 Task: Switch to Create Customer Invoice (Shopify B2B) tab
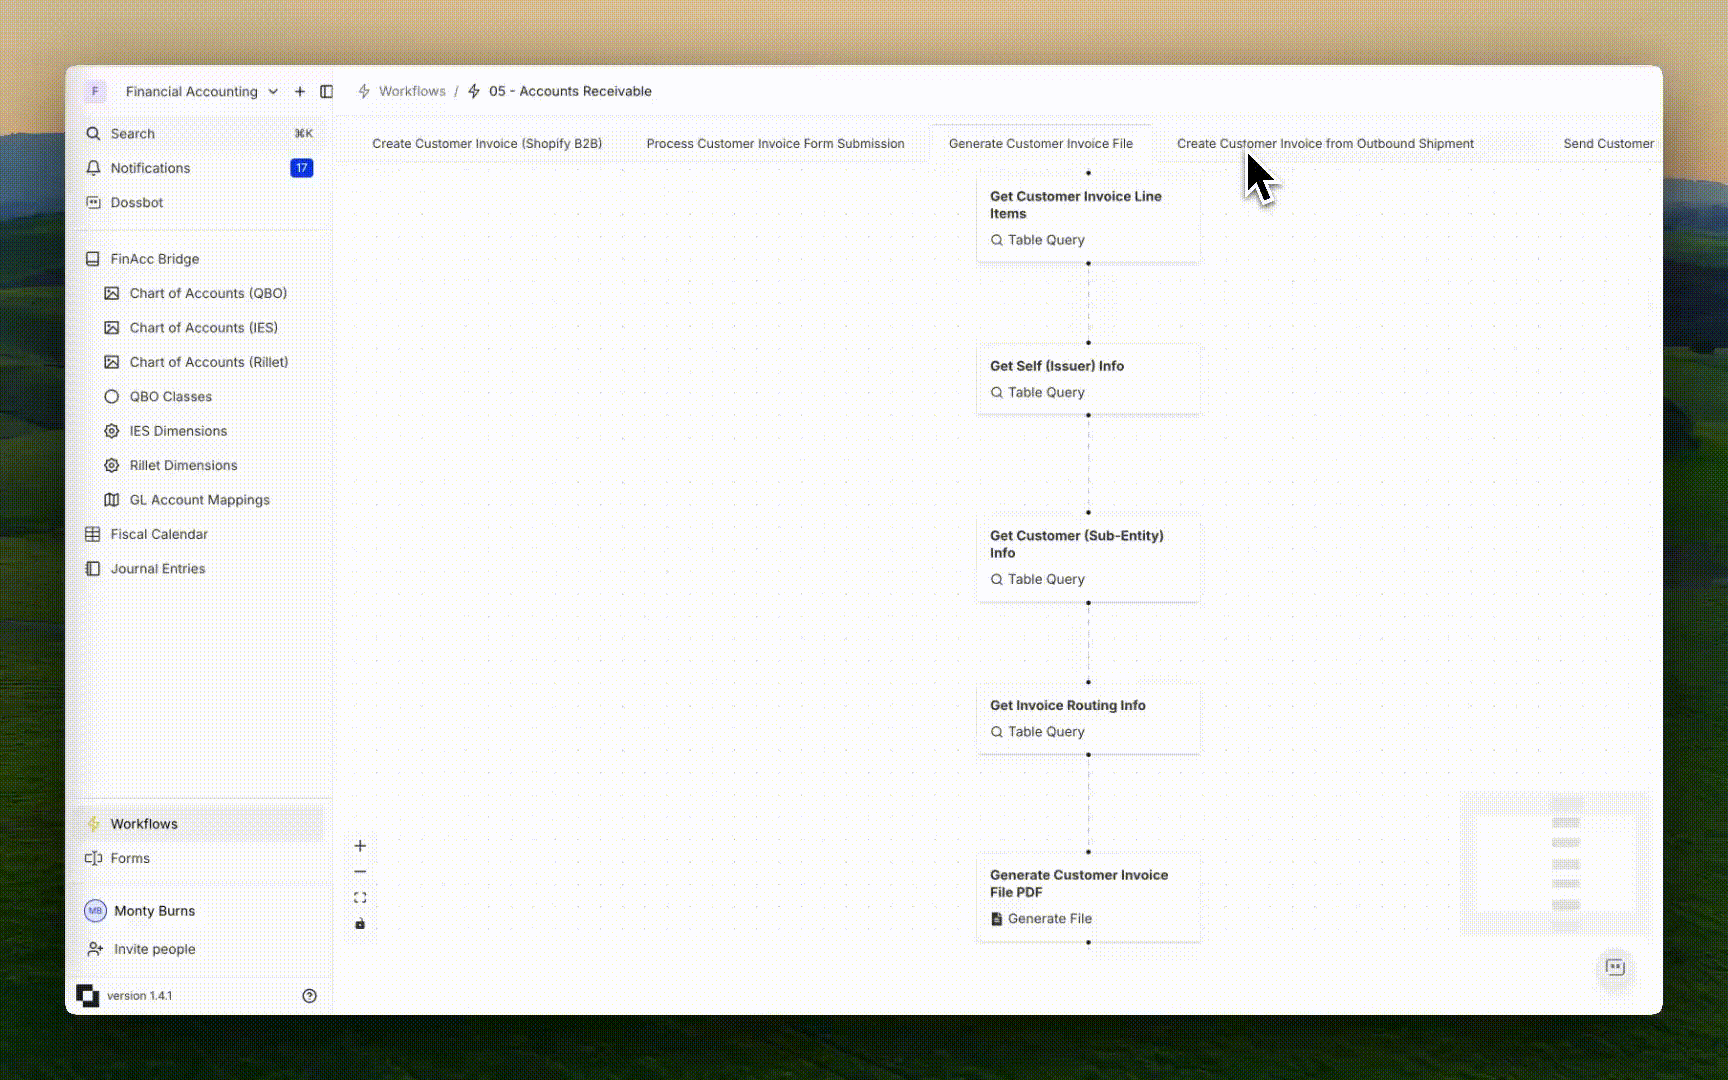487,144
